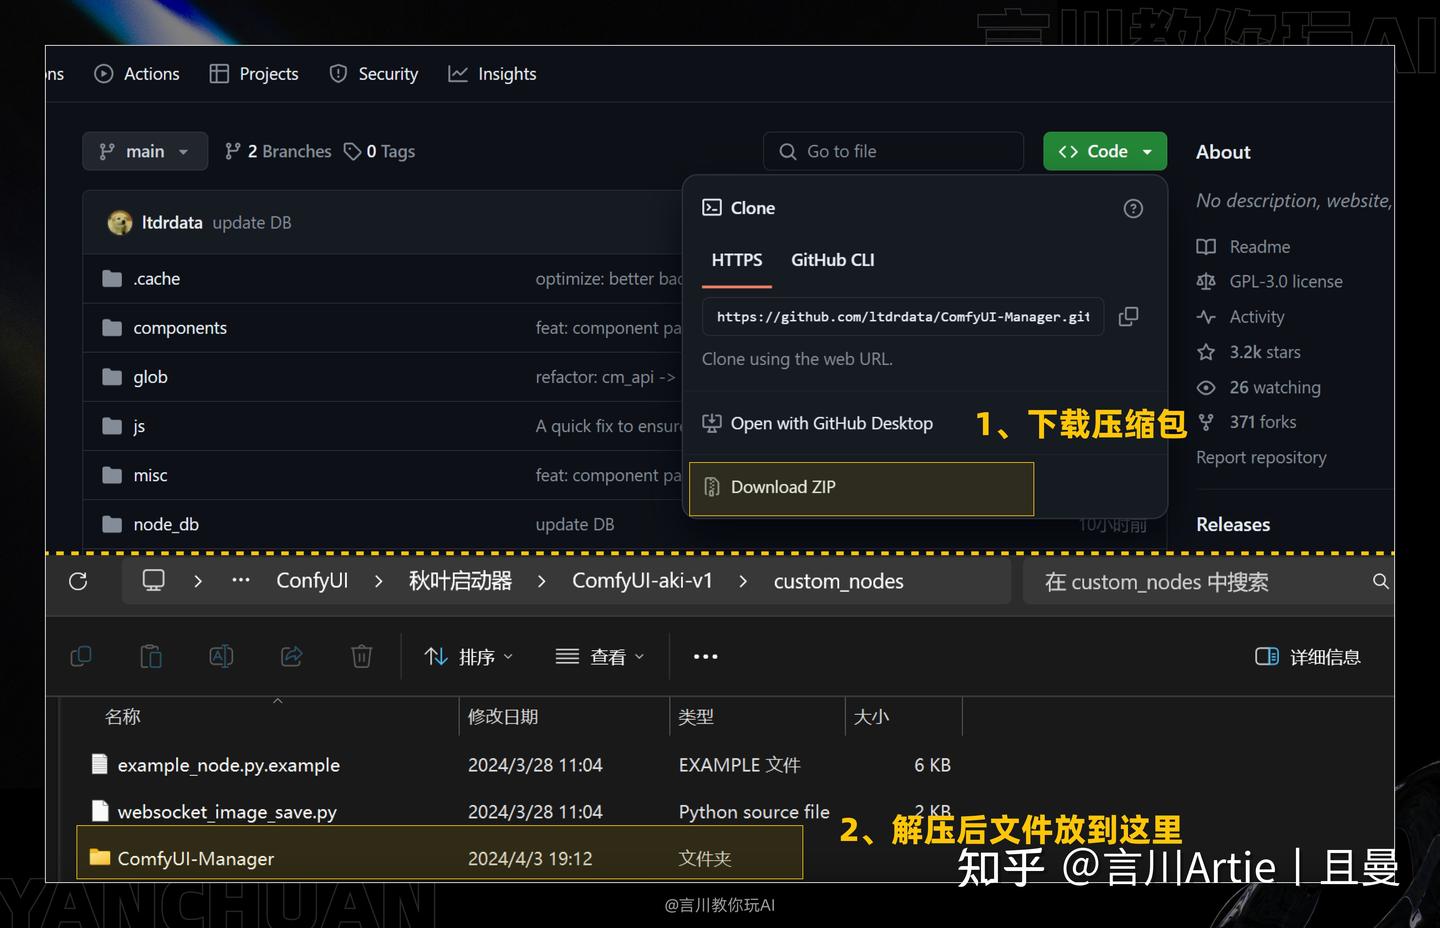Screen dimensions: 1440x928
Task: Click the breadcrumb ellipsis for hidden path
Action: (x=241, y=580)
